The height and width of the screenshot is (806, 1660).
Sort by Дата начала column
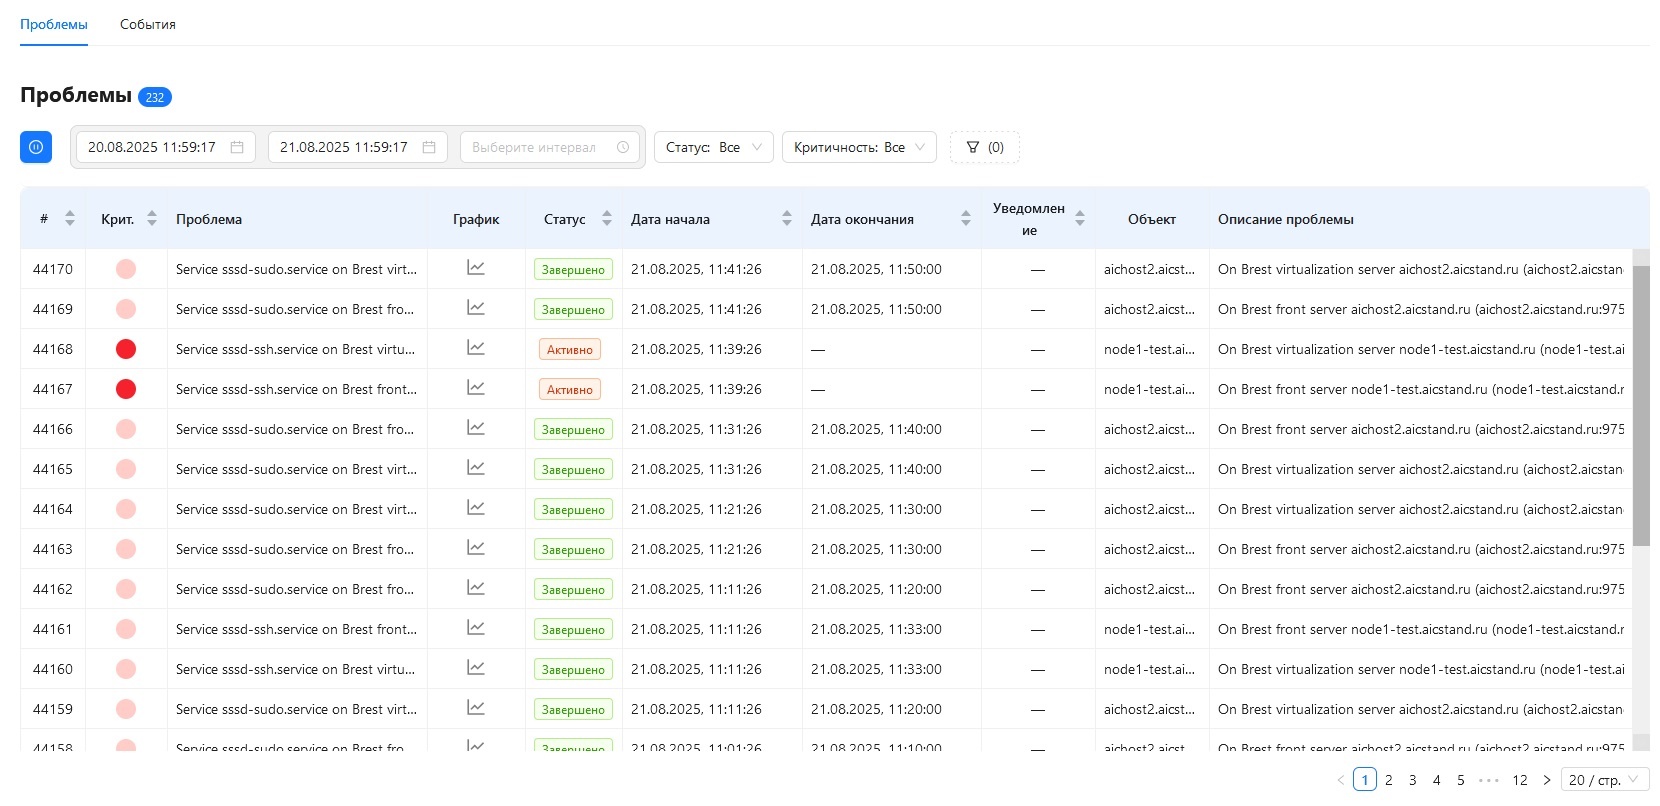pos(787,218)
